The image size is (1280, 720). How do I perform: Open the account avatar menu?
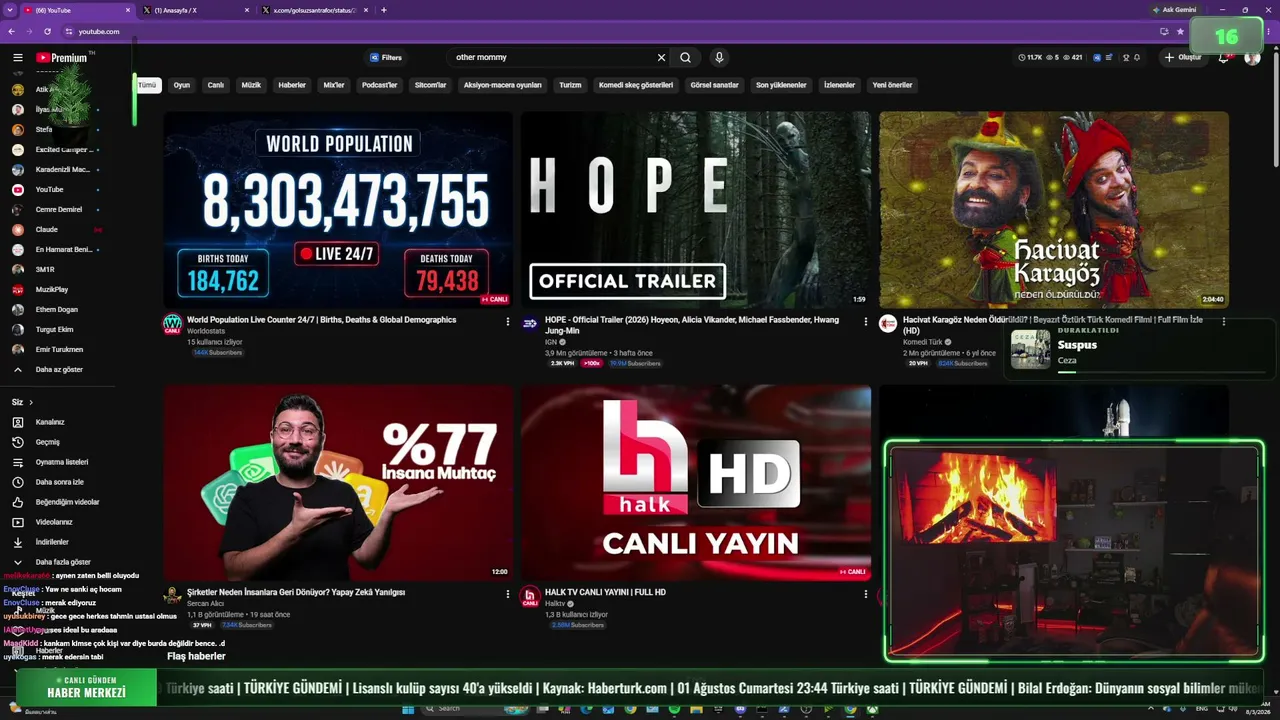(x=1252, y=58)
